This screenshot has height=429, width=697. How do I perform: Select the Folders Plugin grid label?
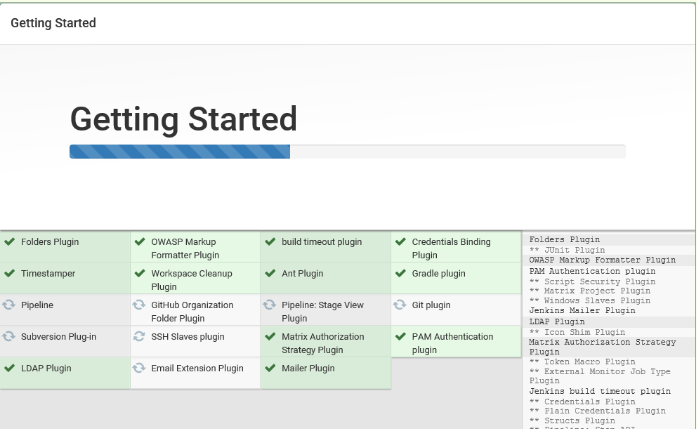click(50, 242)
